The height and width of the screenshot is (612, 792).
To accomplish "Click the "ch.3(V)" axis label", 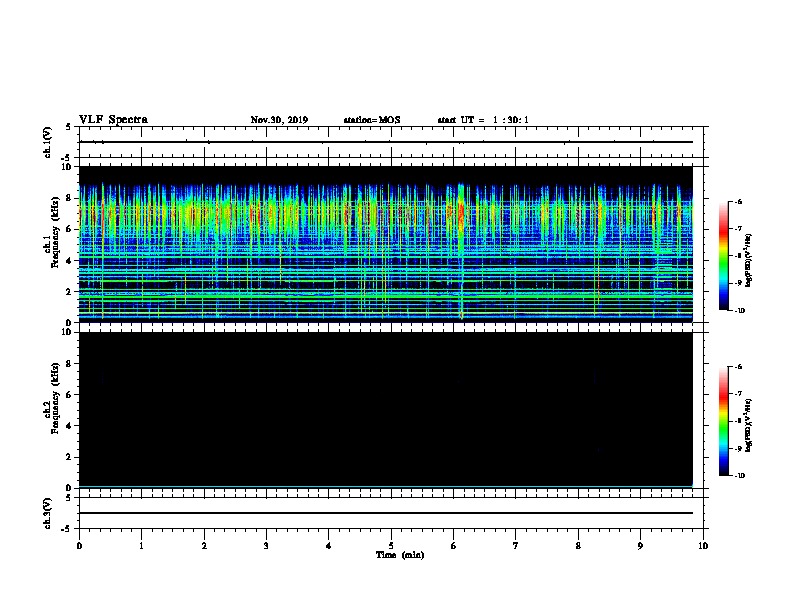I will coord(48,513).
